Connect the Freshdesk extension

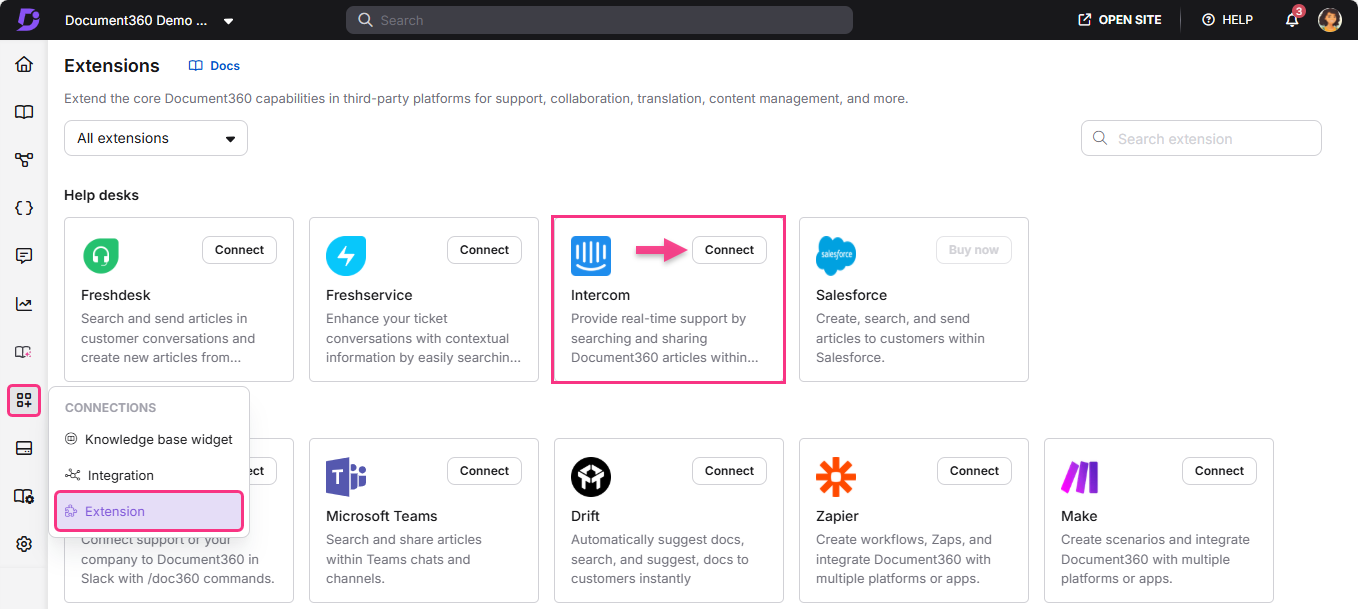pos(239,250)
